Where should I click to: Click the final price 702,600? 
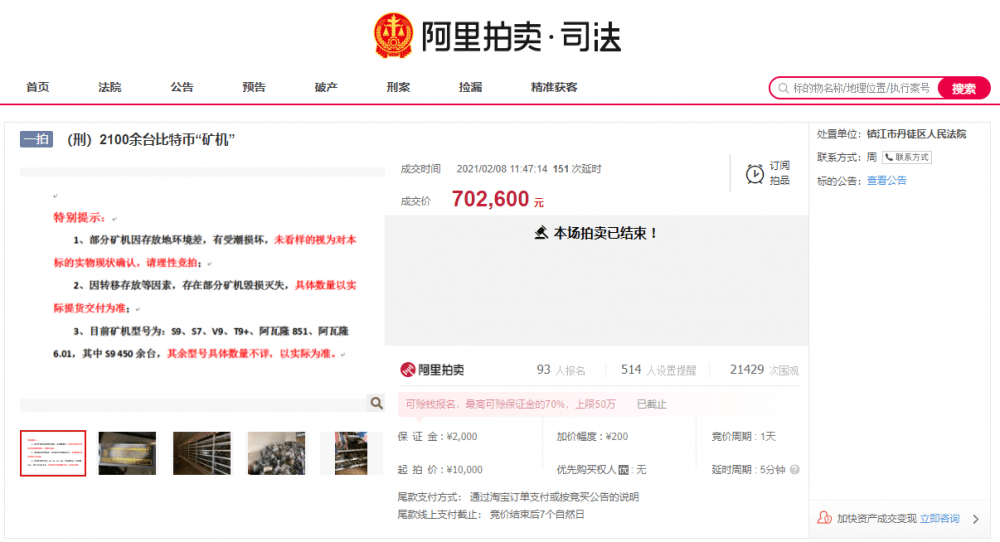[x=490, y=199]
